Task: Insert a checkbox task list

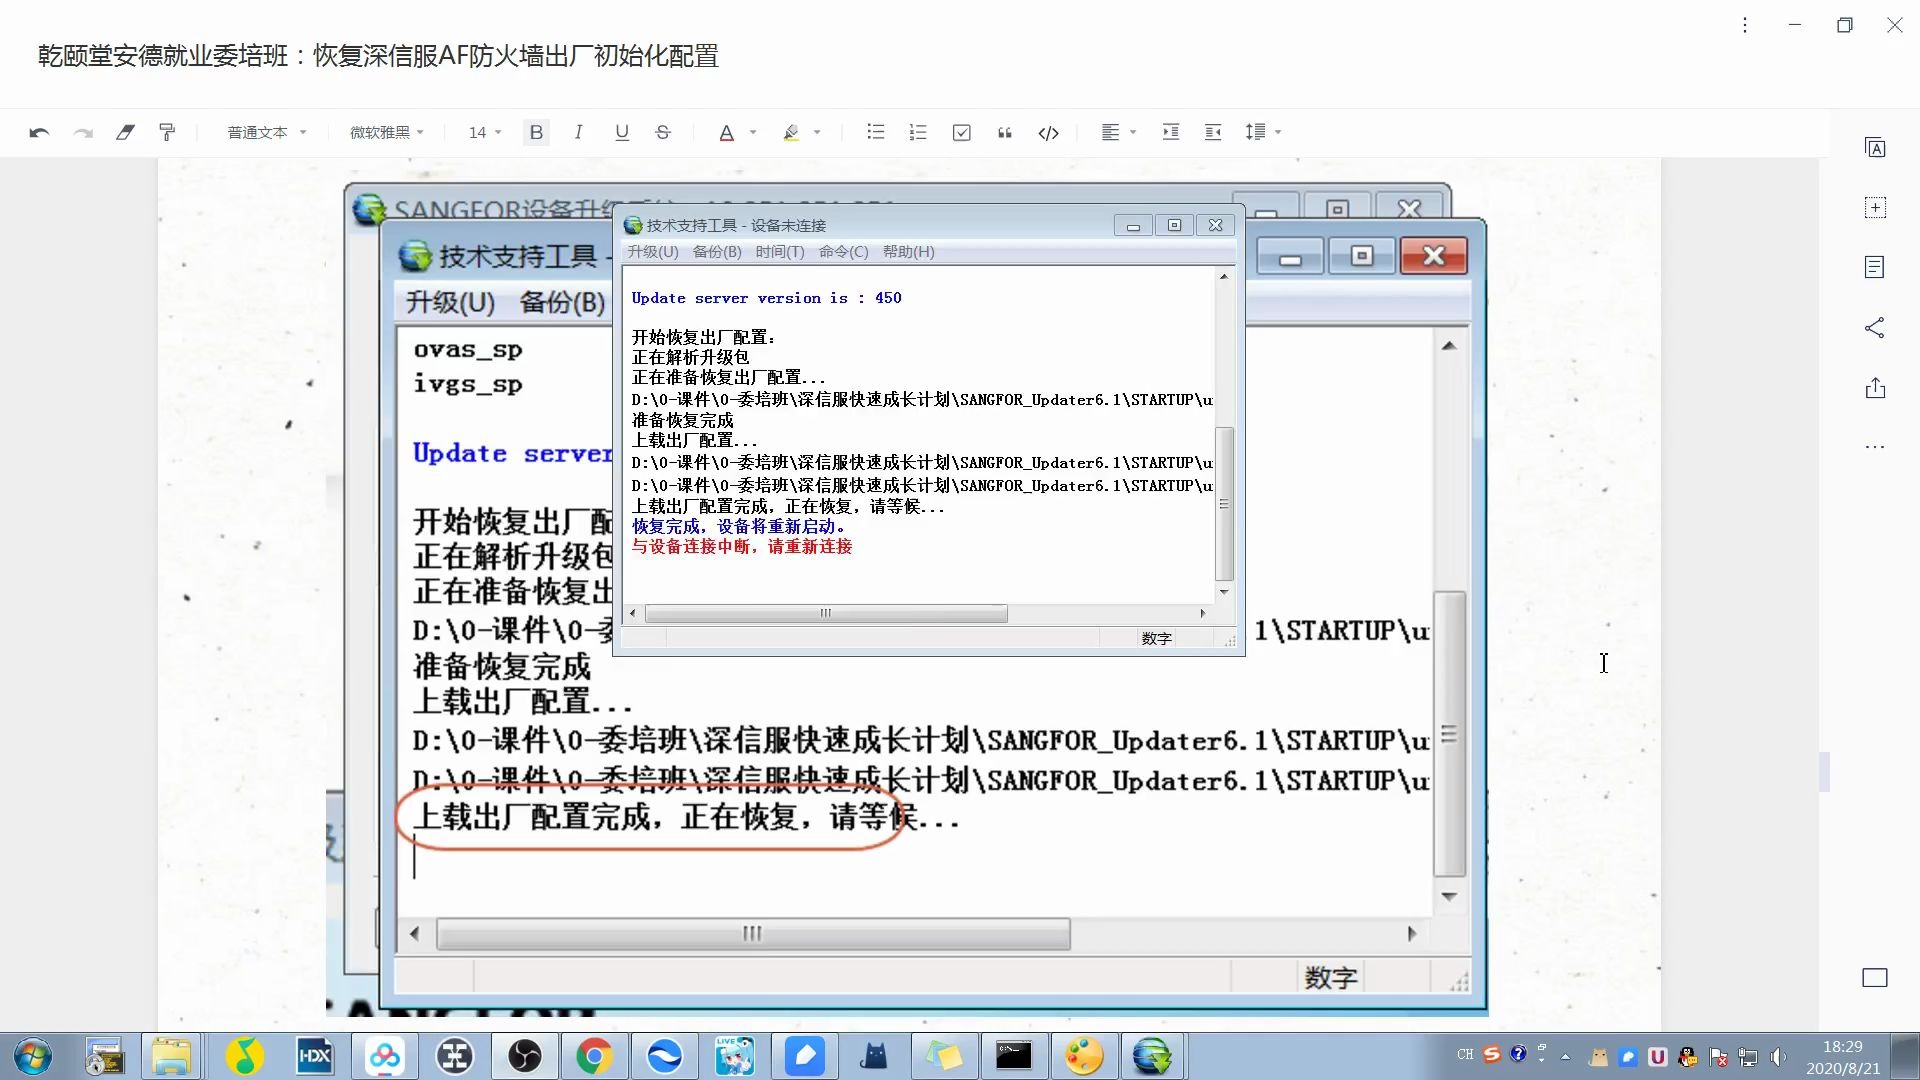Action: coord(962,132)
